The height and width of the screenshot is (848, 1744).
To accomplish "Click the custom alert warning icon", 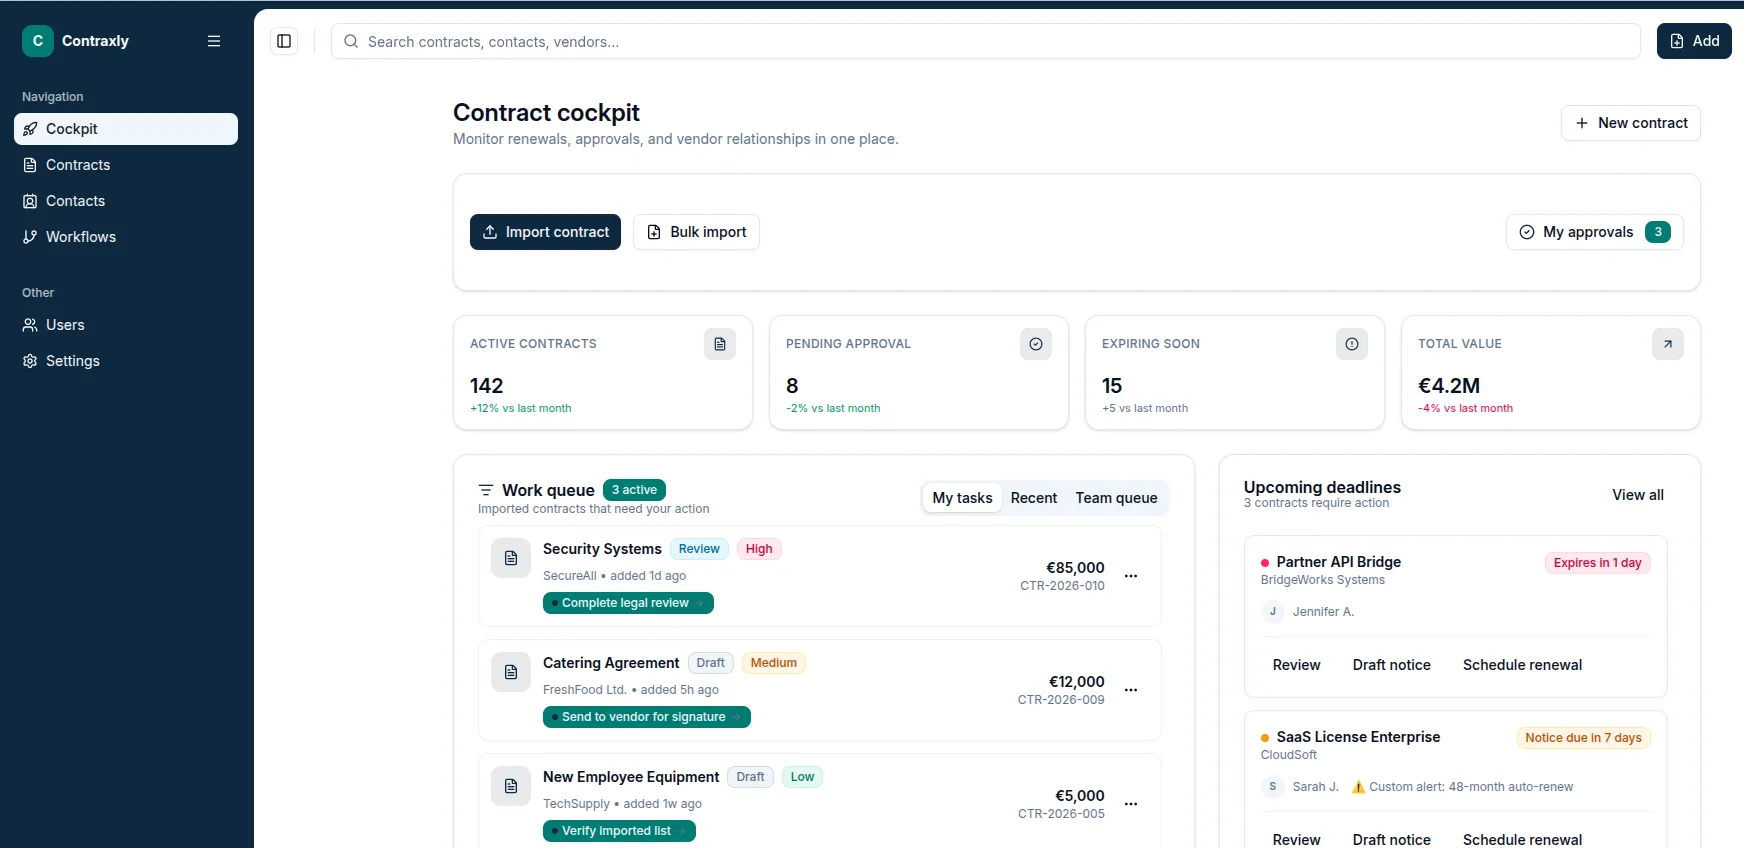I will coord(1358,787).
